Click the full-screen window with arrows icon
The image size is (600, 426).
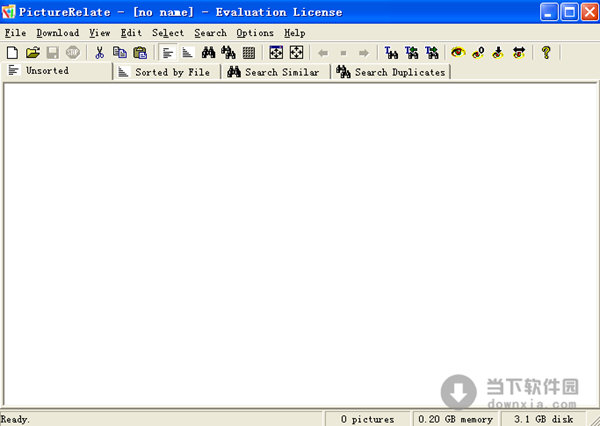click(x=276, y=52)
